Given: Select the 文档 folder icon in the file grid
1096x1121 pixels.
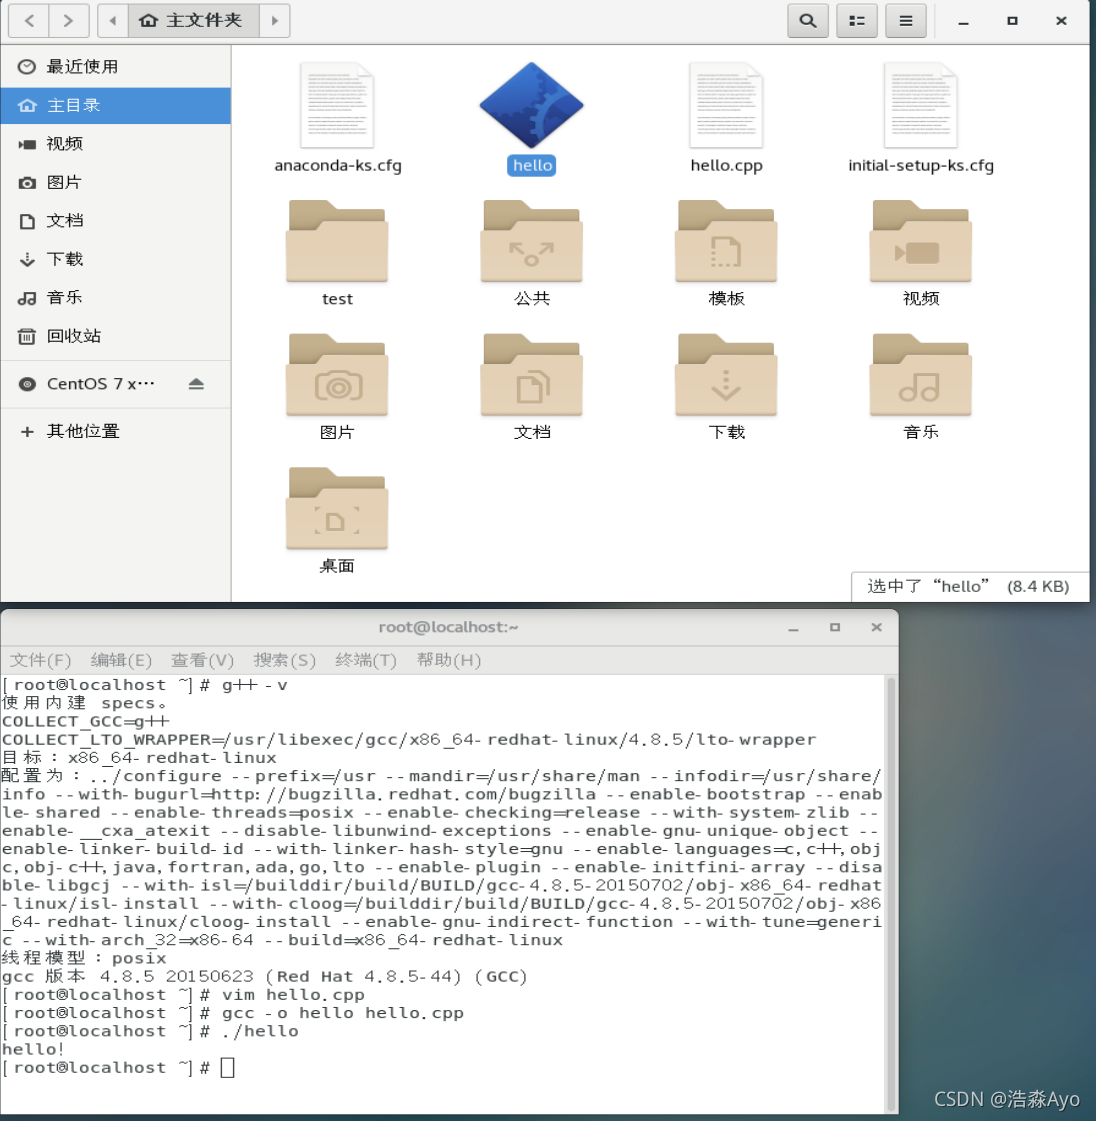Looking at the screenshot, I should (x=532, y=375).
